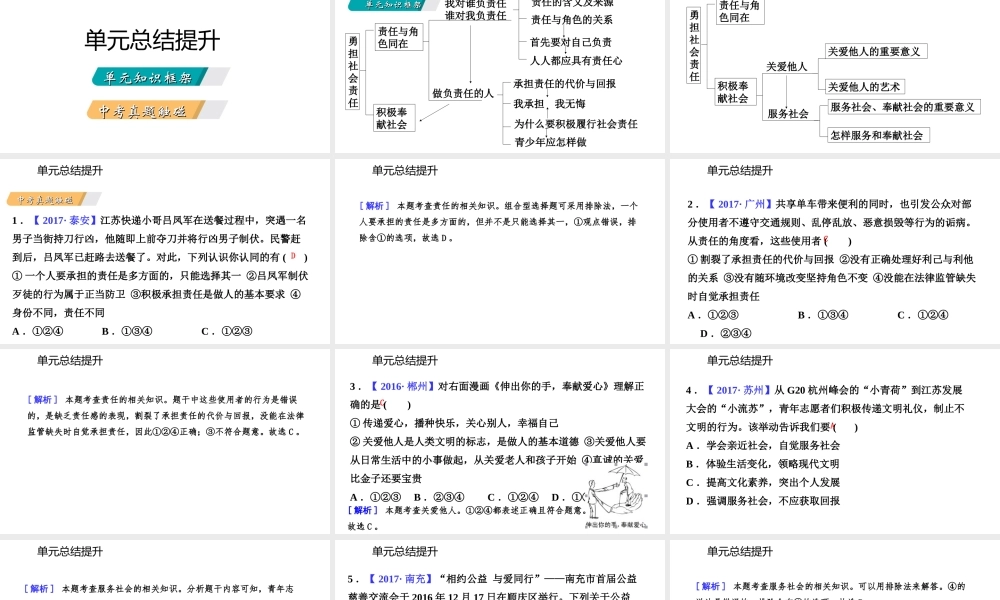Image resolution: width=1000 pixels, height=600 pixels.
Task: Choose option D 强调服务社会，不应获取回报
Action: [x=763, y=501]
